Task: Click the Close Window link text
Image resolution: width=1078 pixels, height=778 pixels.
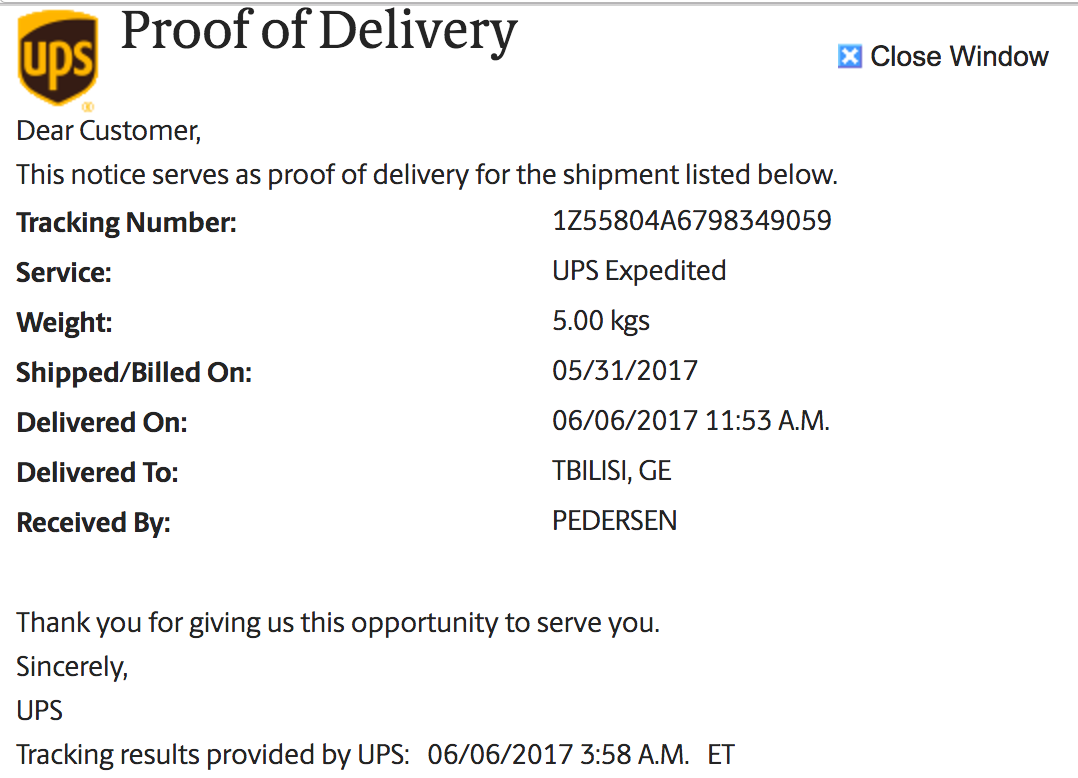Action: pos(959,57)
